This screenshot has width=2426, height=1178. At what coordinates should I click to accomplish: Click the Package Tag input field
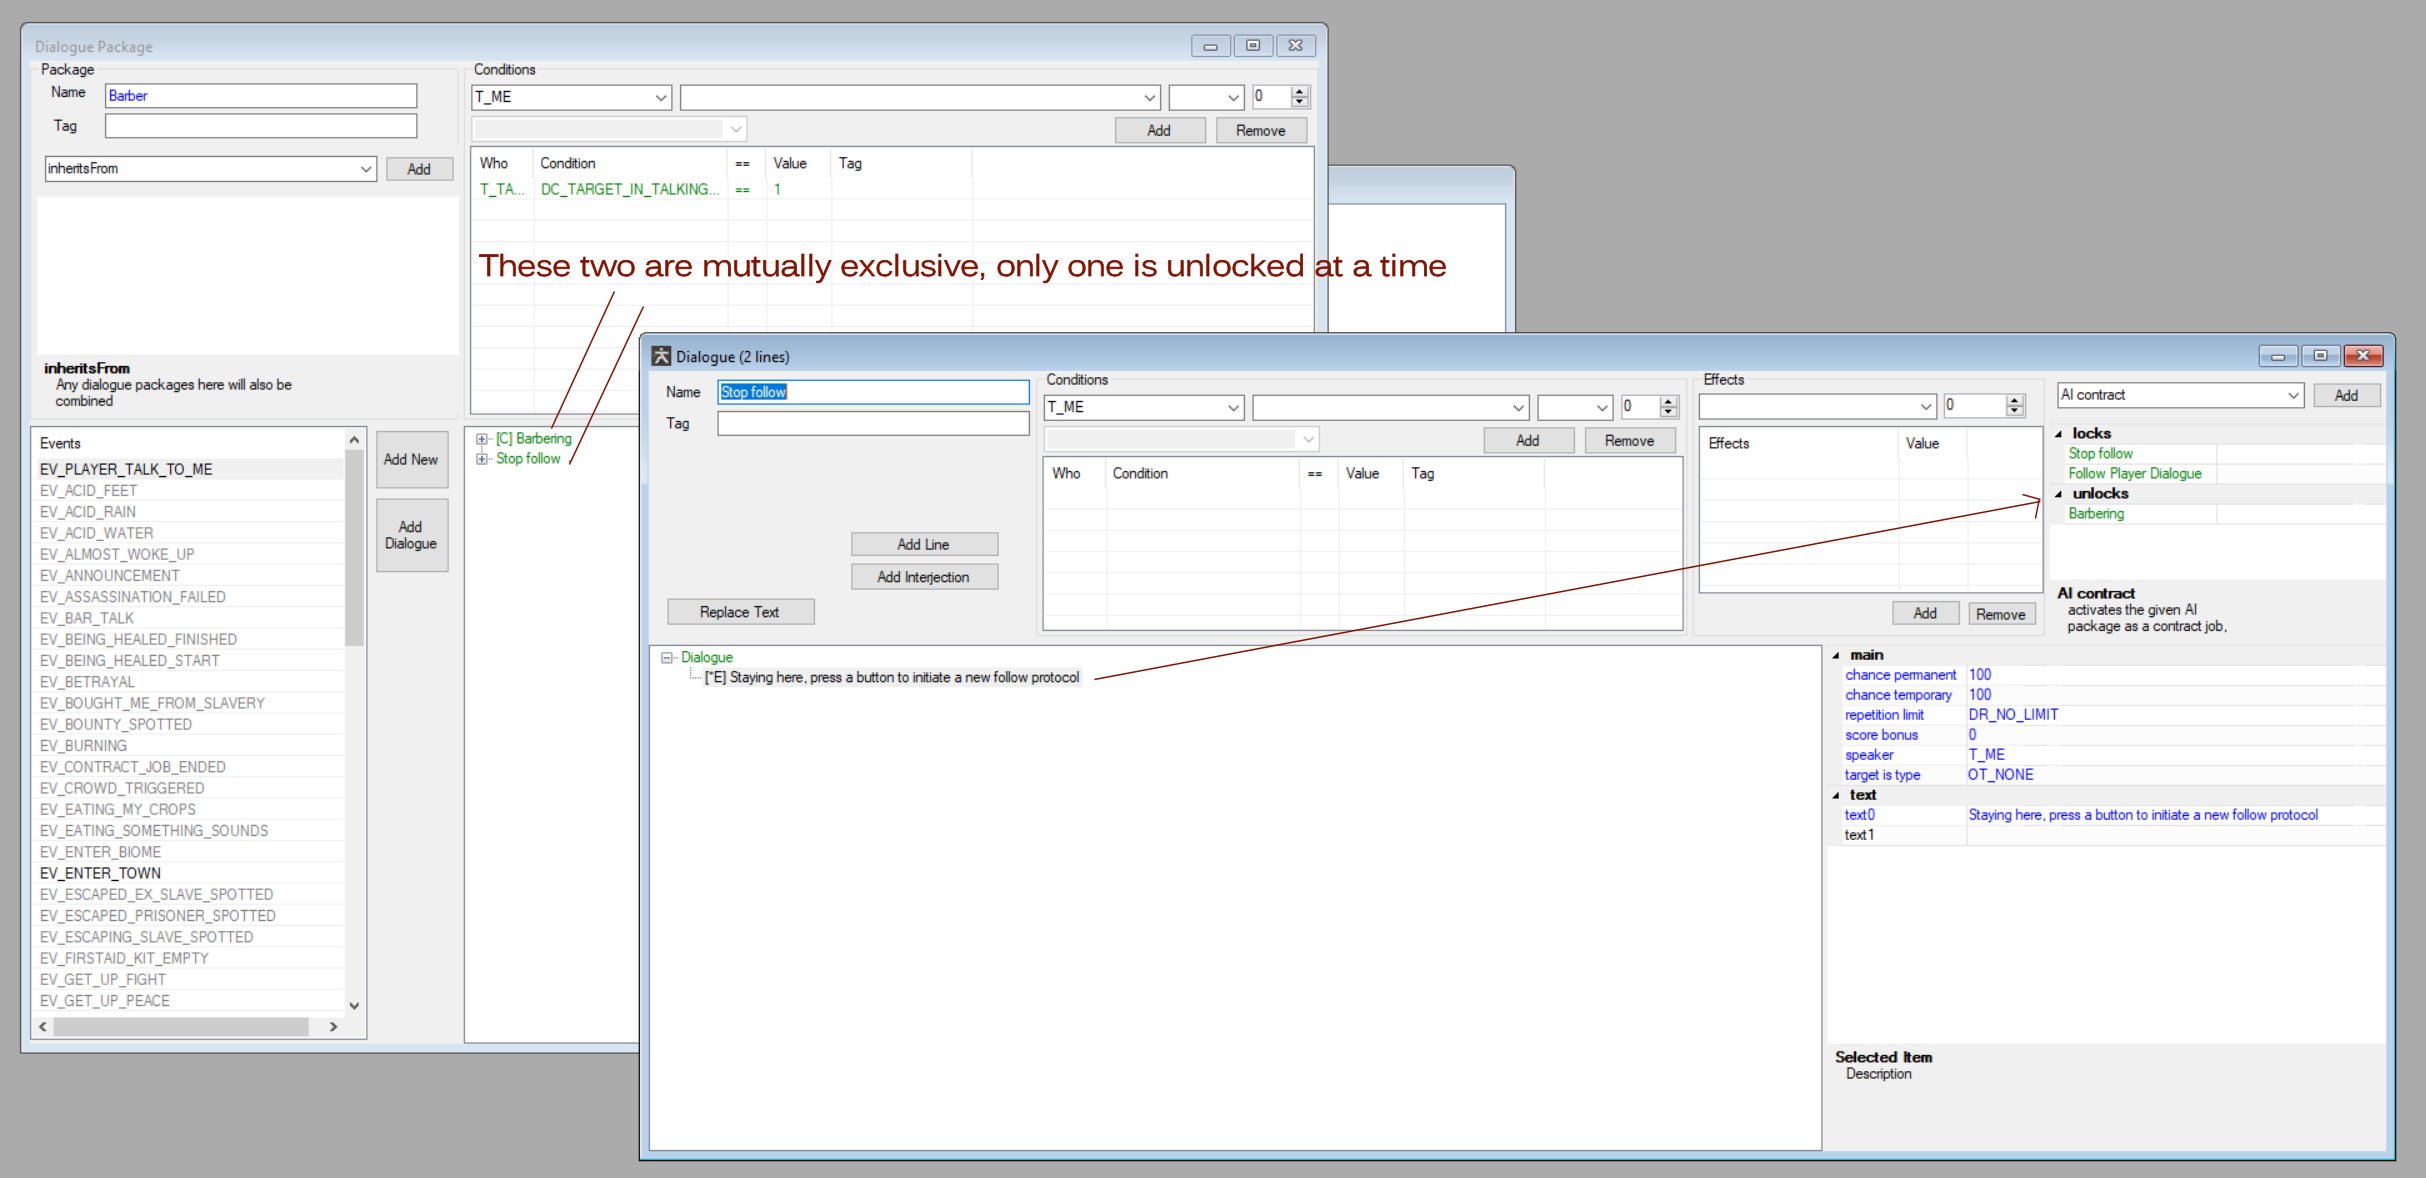coord(260,126)
